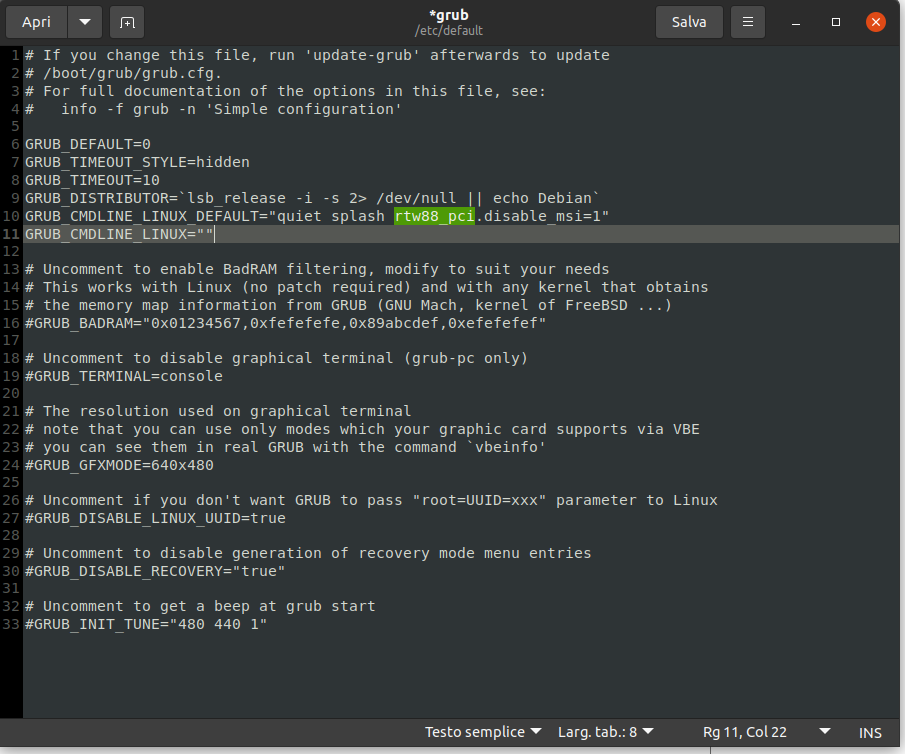Click the comment about resolution on graphical terminal
The image size is (905, 754).
[x=218, y=411]
